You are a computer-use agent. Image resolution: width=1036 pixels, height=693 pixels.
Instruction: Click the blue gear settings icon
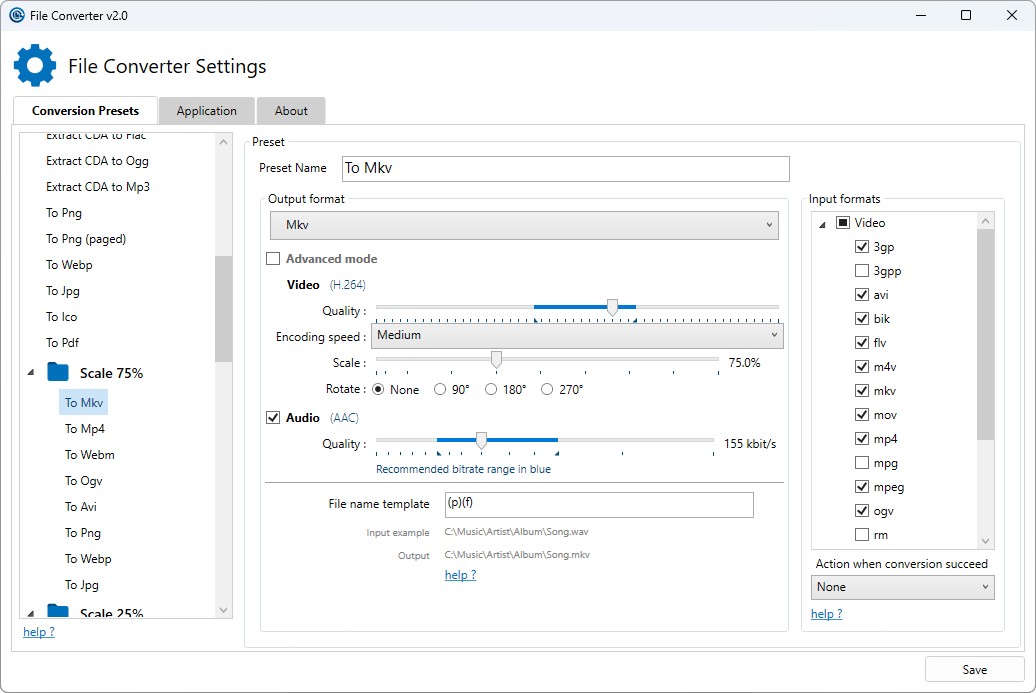(x=35, y=65)
